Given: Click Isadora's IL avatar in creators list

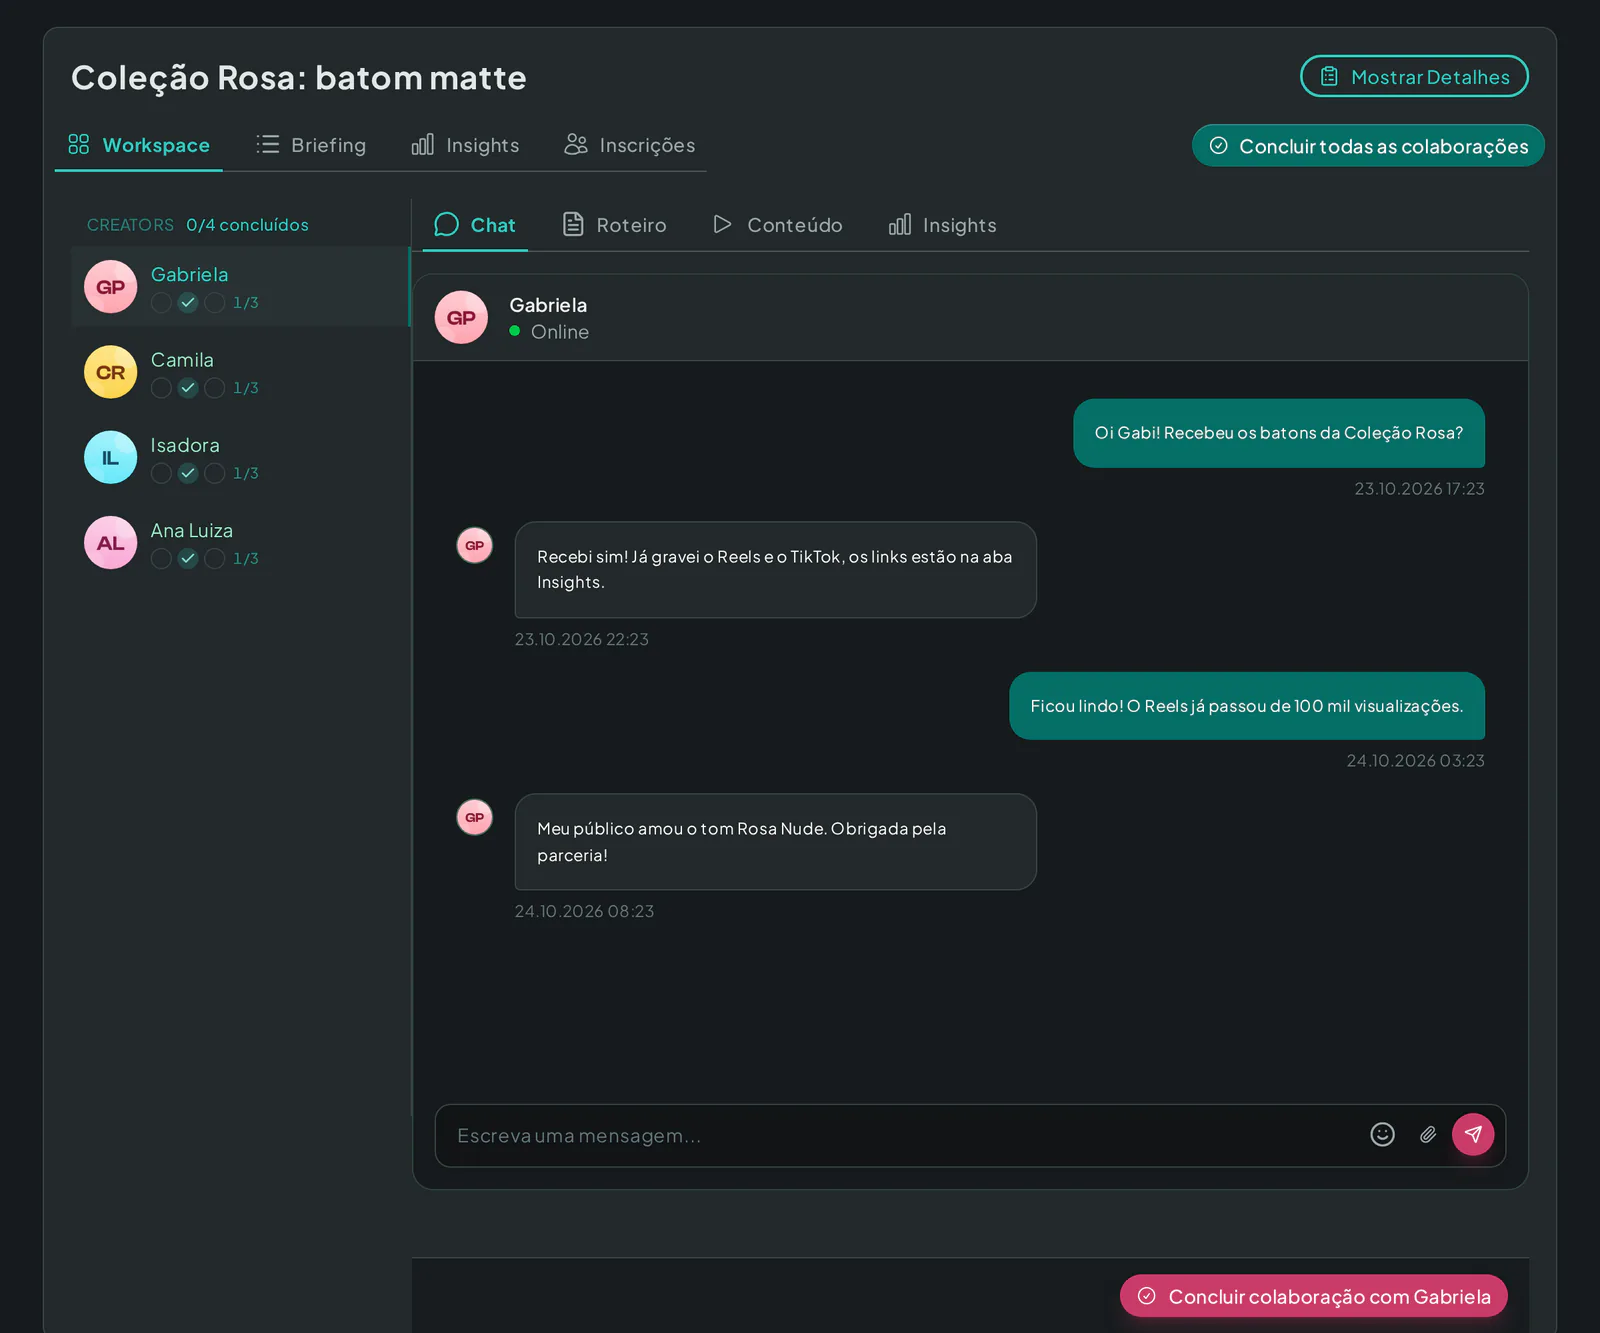Looking at the screenshot, I should [110, 457].
